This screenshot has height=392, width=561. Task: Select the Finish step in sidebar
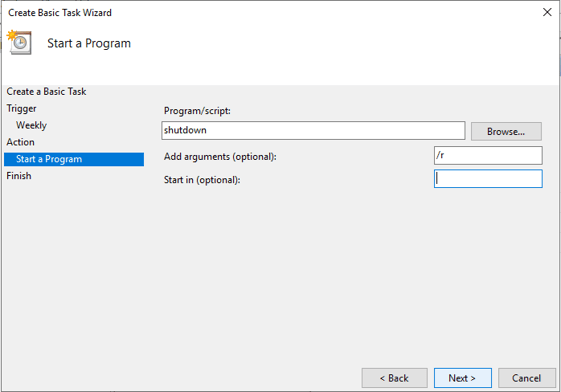tap(19, 176)
